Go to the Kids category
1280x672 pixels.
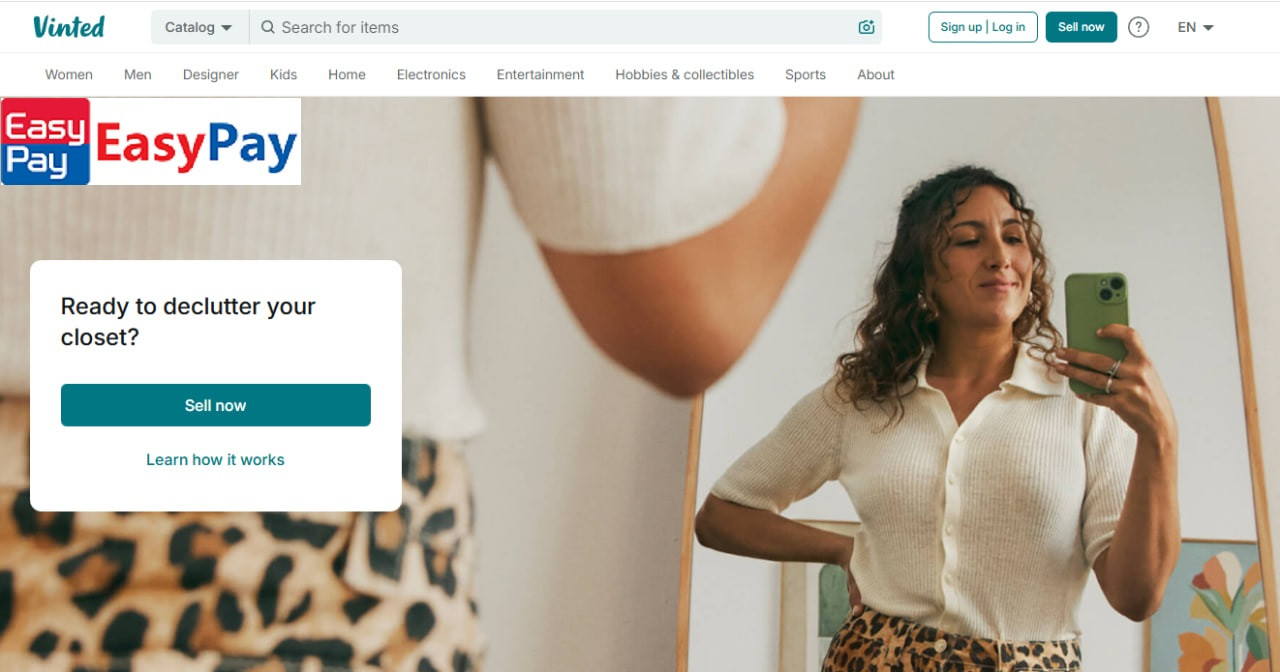283,75
